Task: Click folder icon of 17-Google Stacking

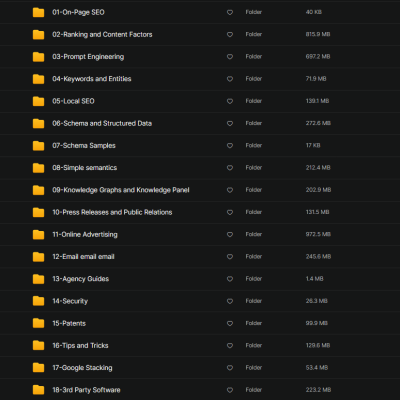Action: point(38,368)
